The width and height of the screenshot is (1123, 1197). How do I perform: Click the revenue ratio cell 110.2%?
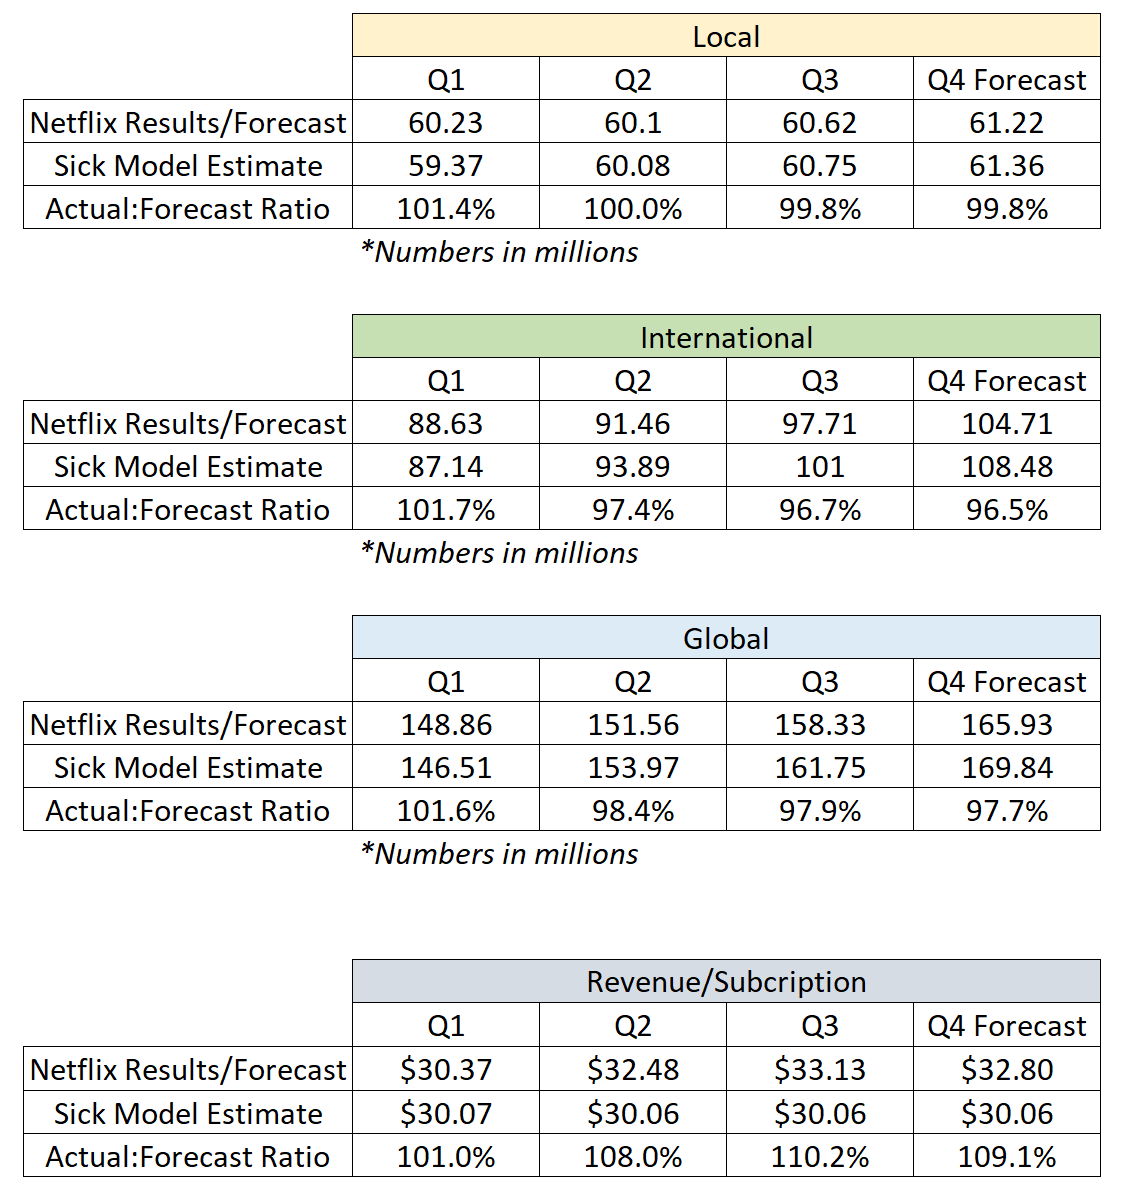tap(819, 1156)
